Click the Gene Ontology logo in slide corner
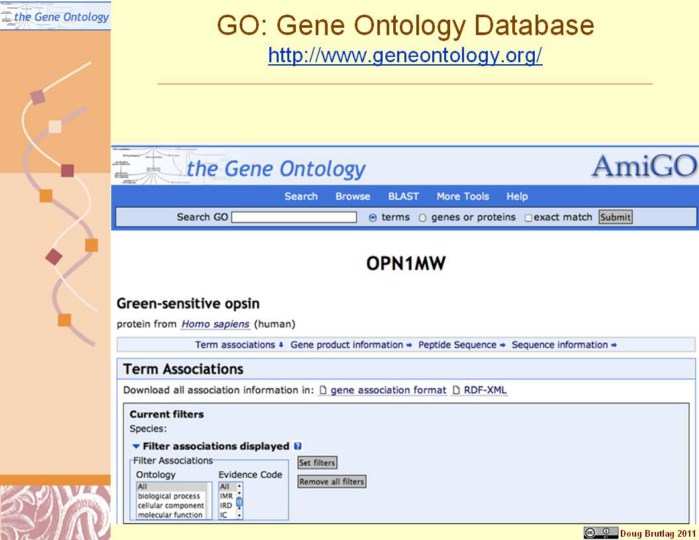 tap(55, 15)
